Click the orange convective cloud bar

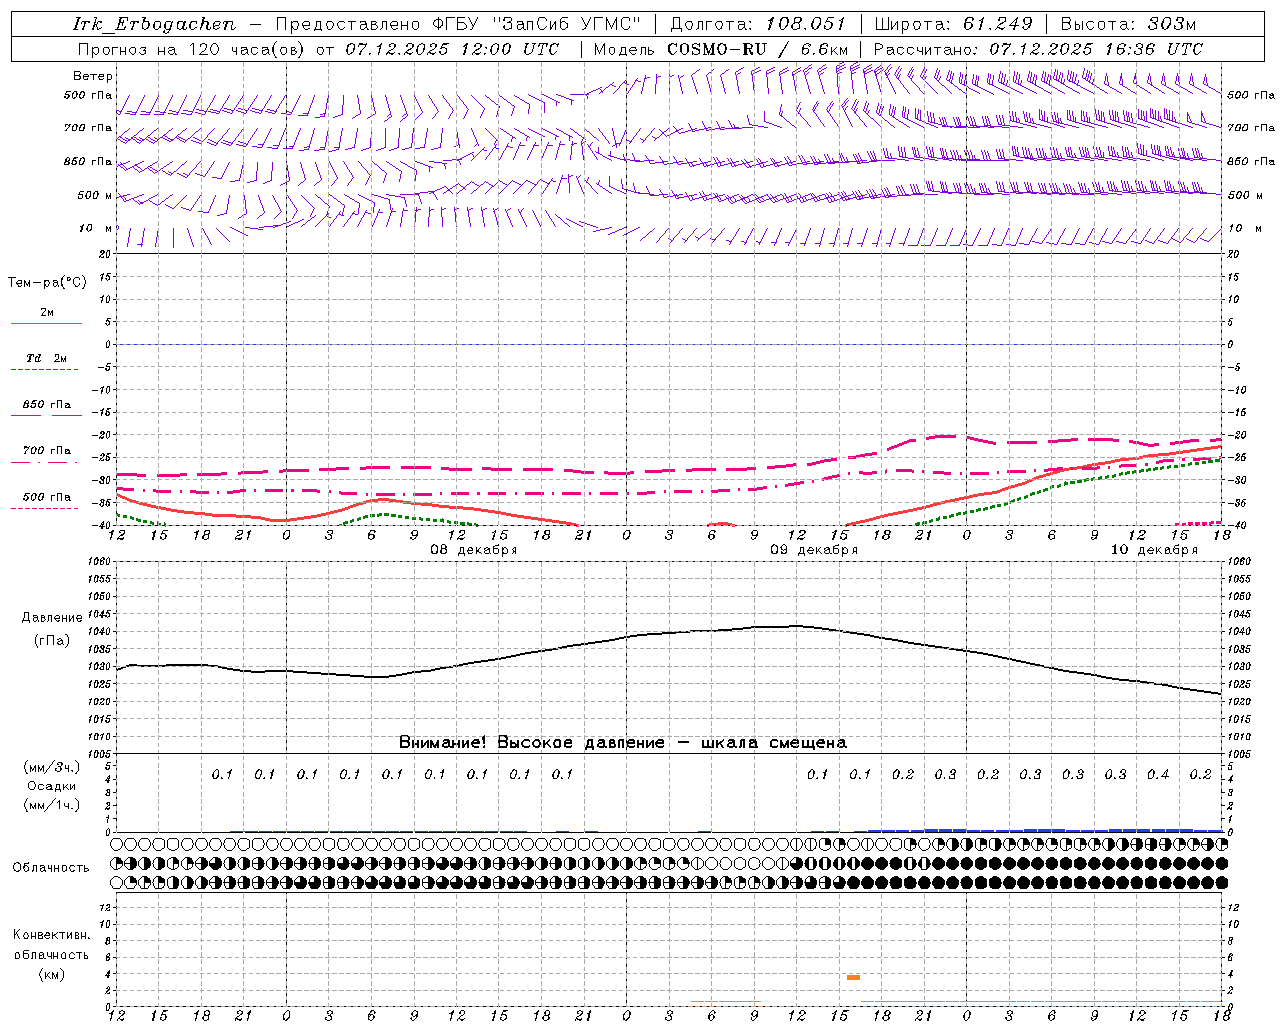[x=853, y=977]
